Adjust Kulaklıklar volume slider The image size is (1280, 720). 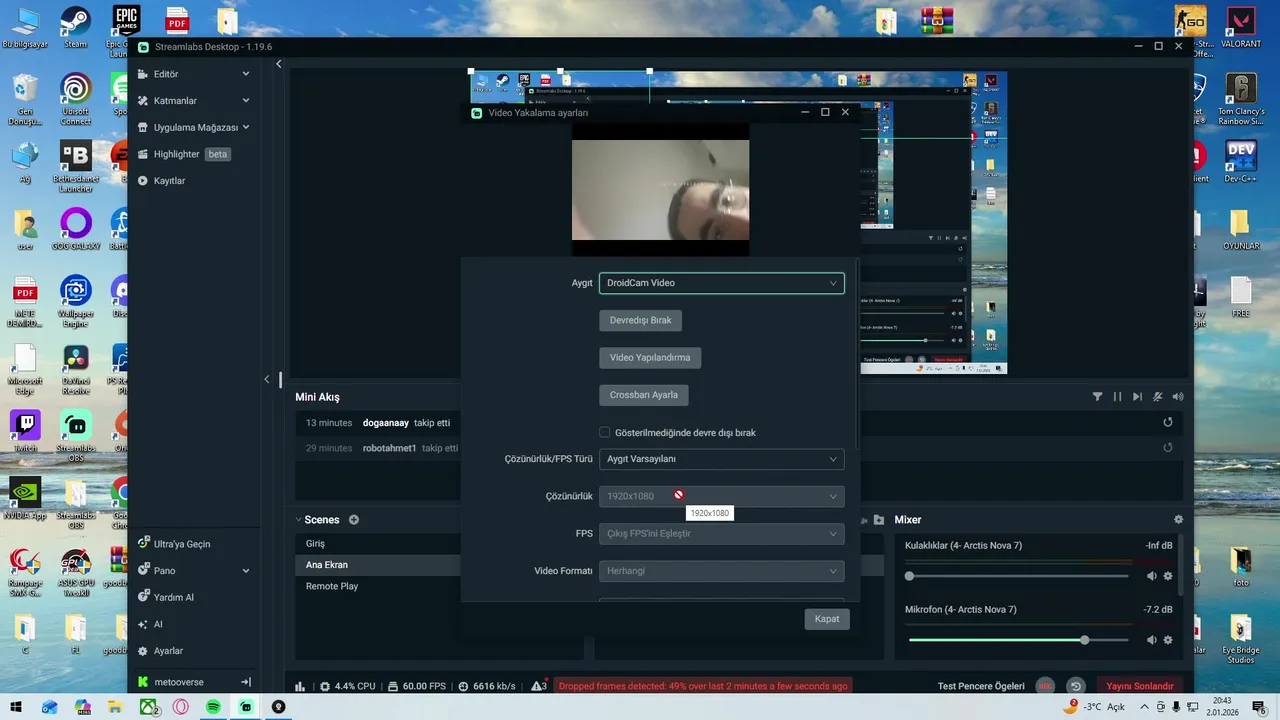point(1018,576)
